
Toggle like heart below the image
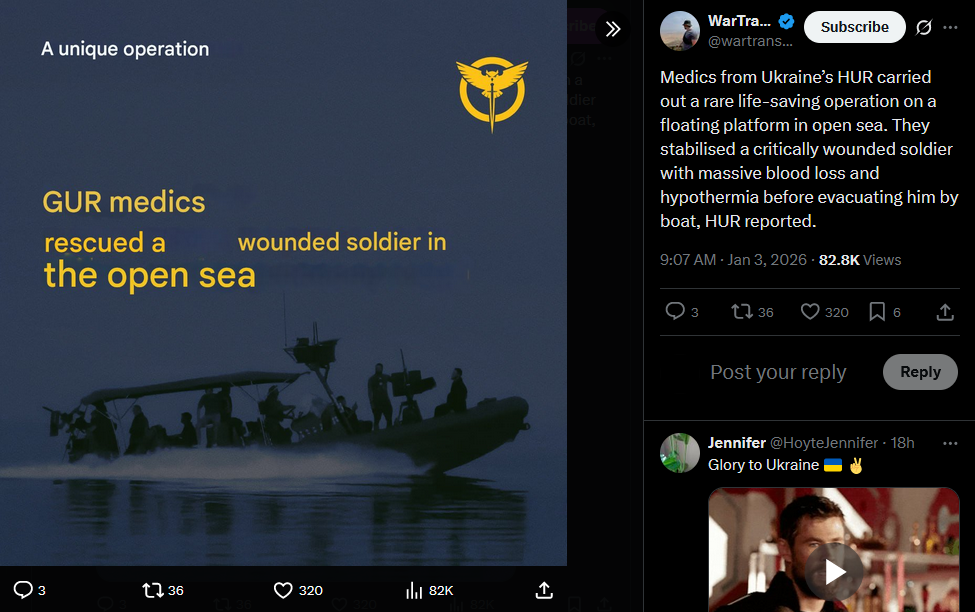(284, 590)
